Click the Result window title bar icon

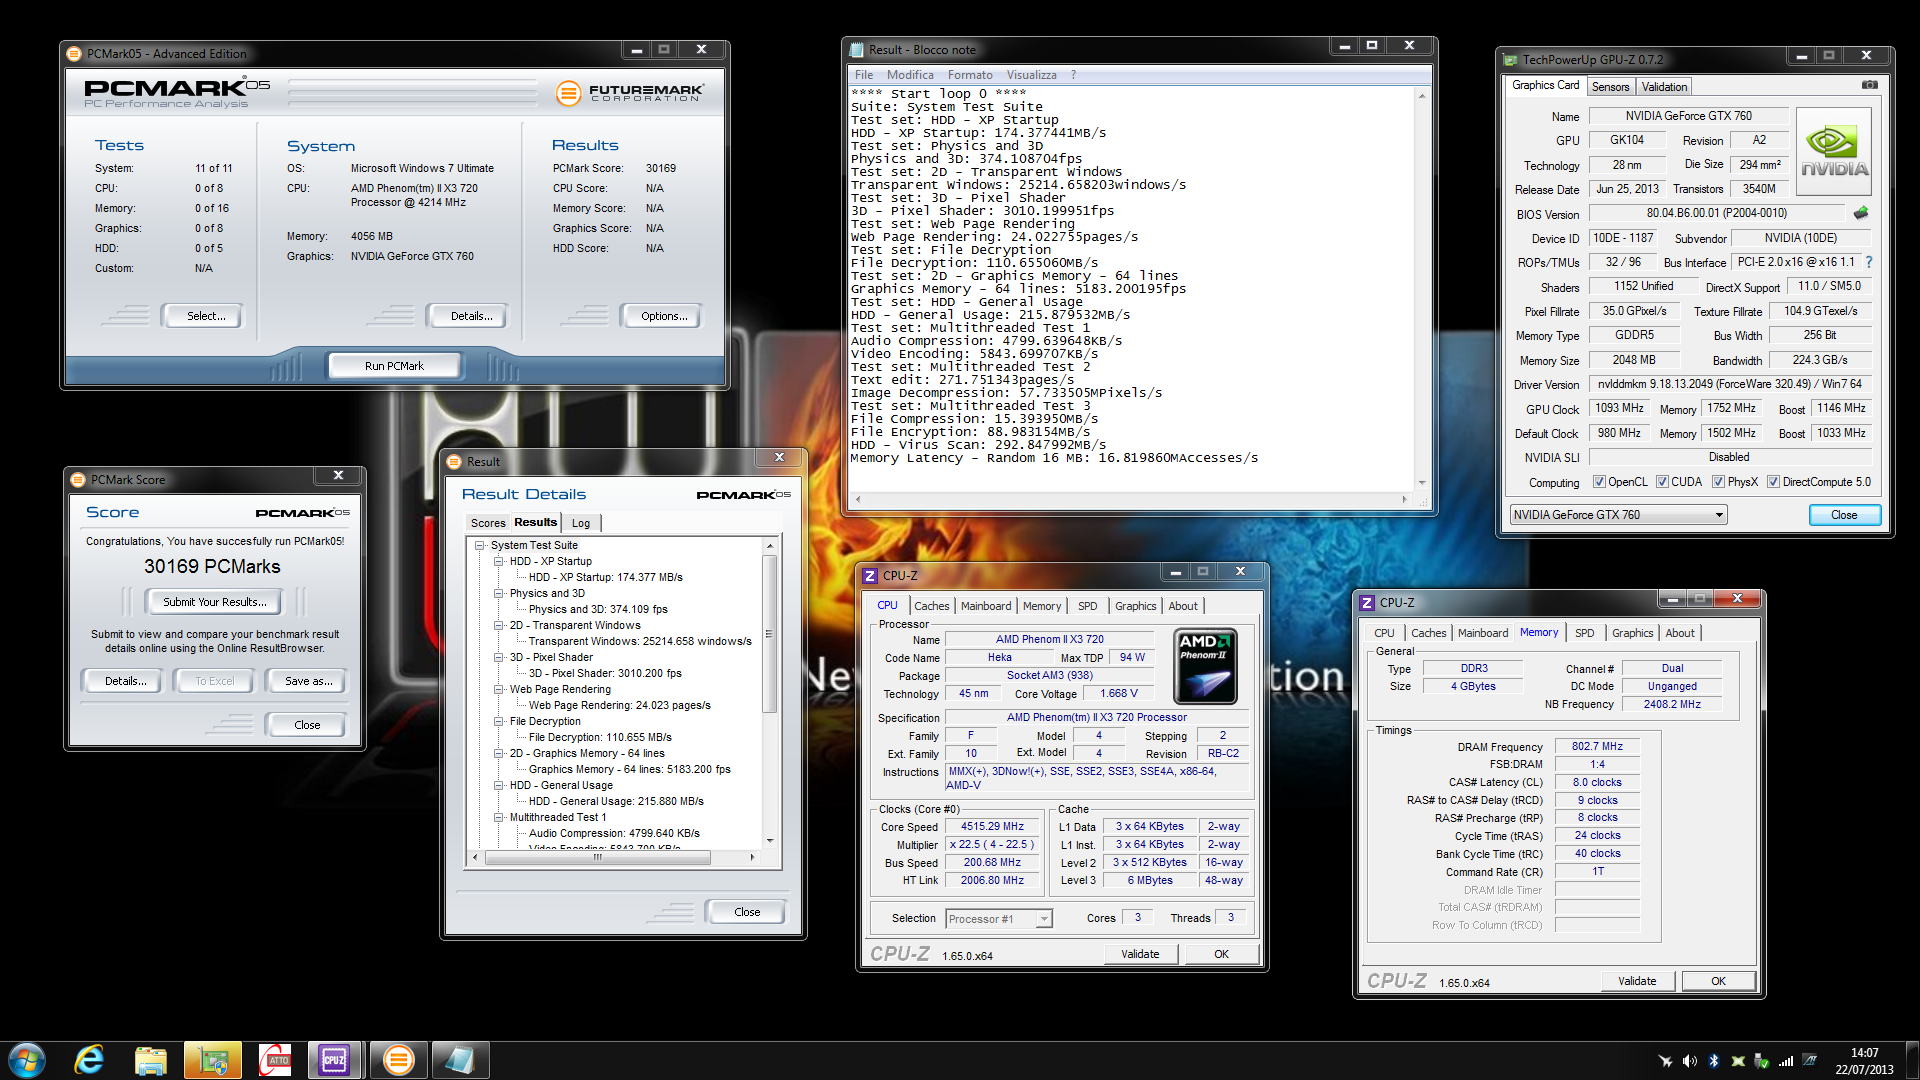(x=455, y=462)
